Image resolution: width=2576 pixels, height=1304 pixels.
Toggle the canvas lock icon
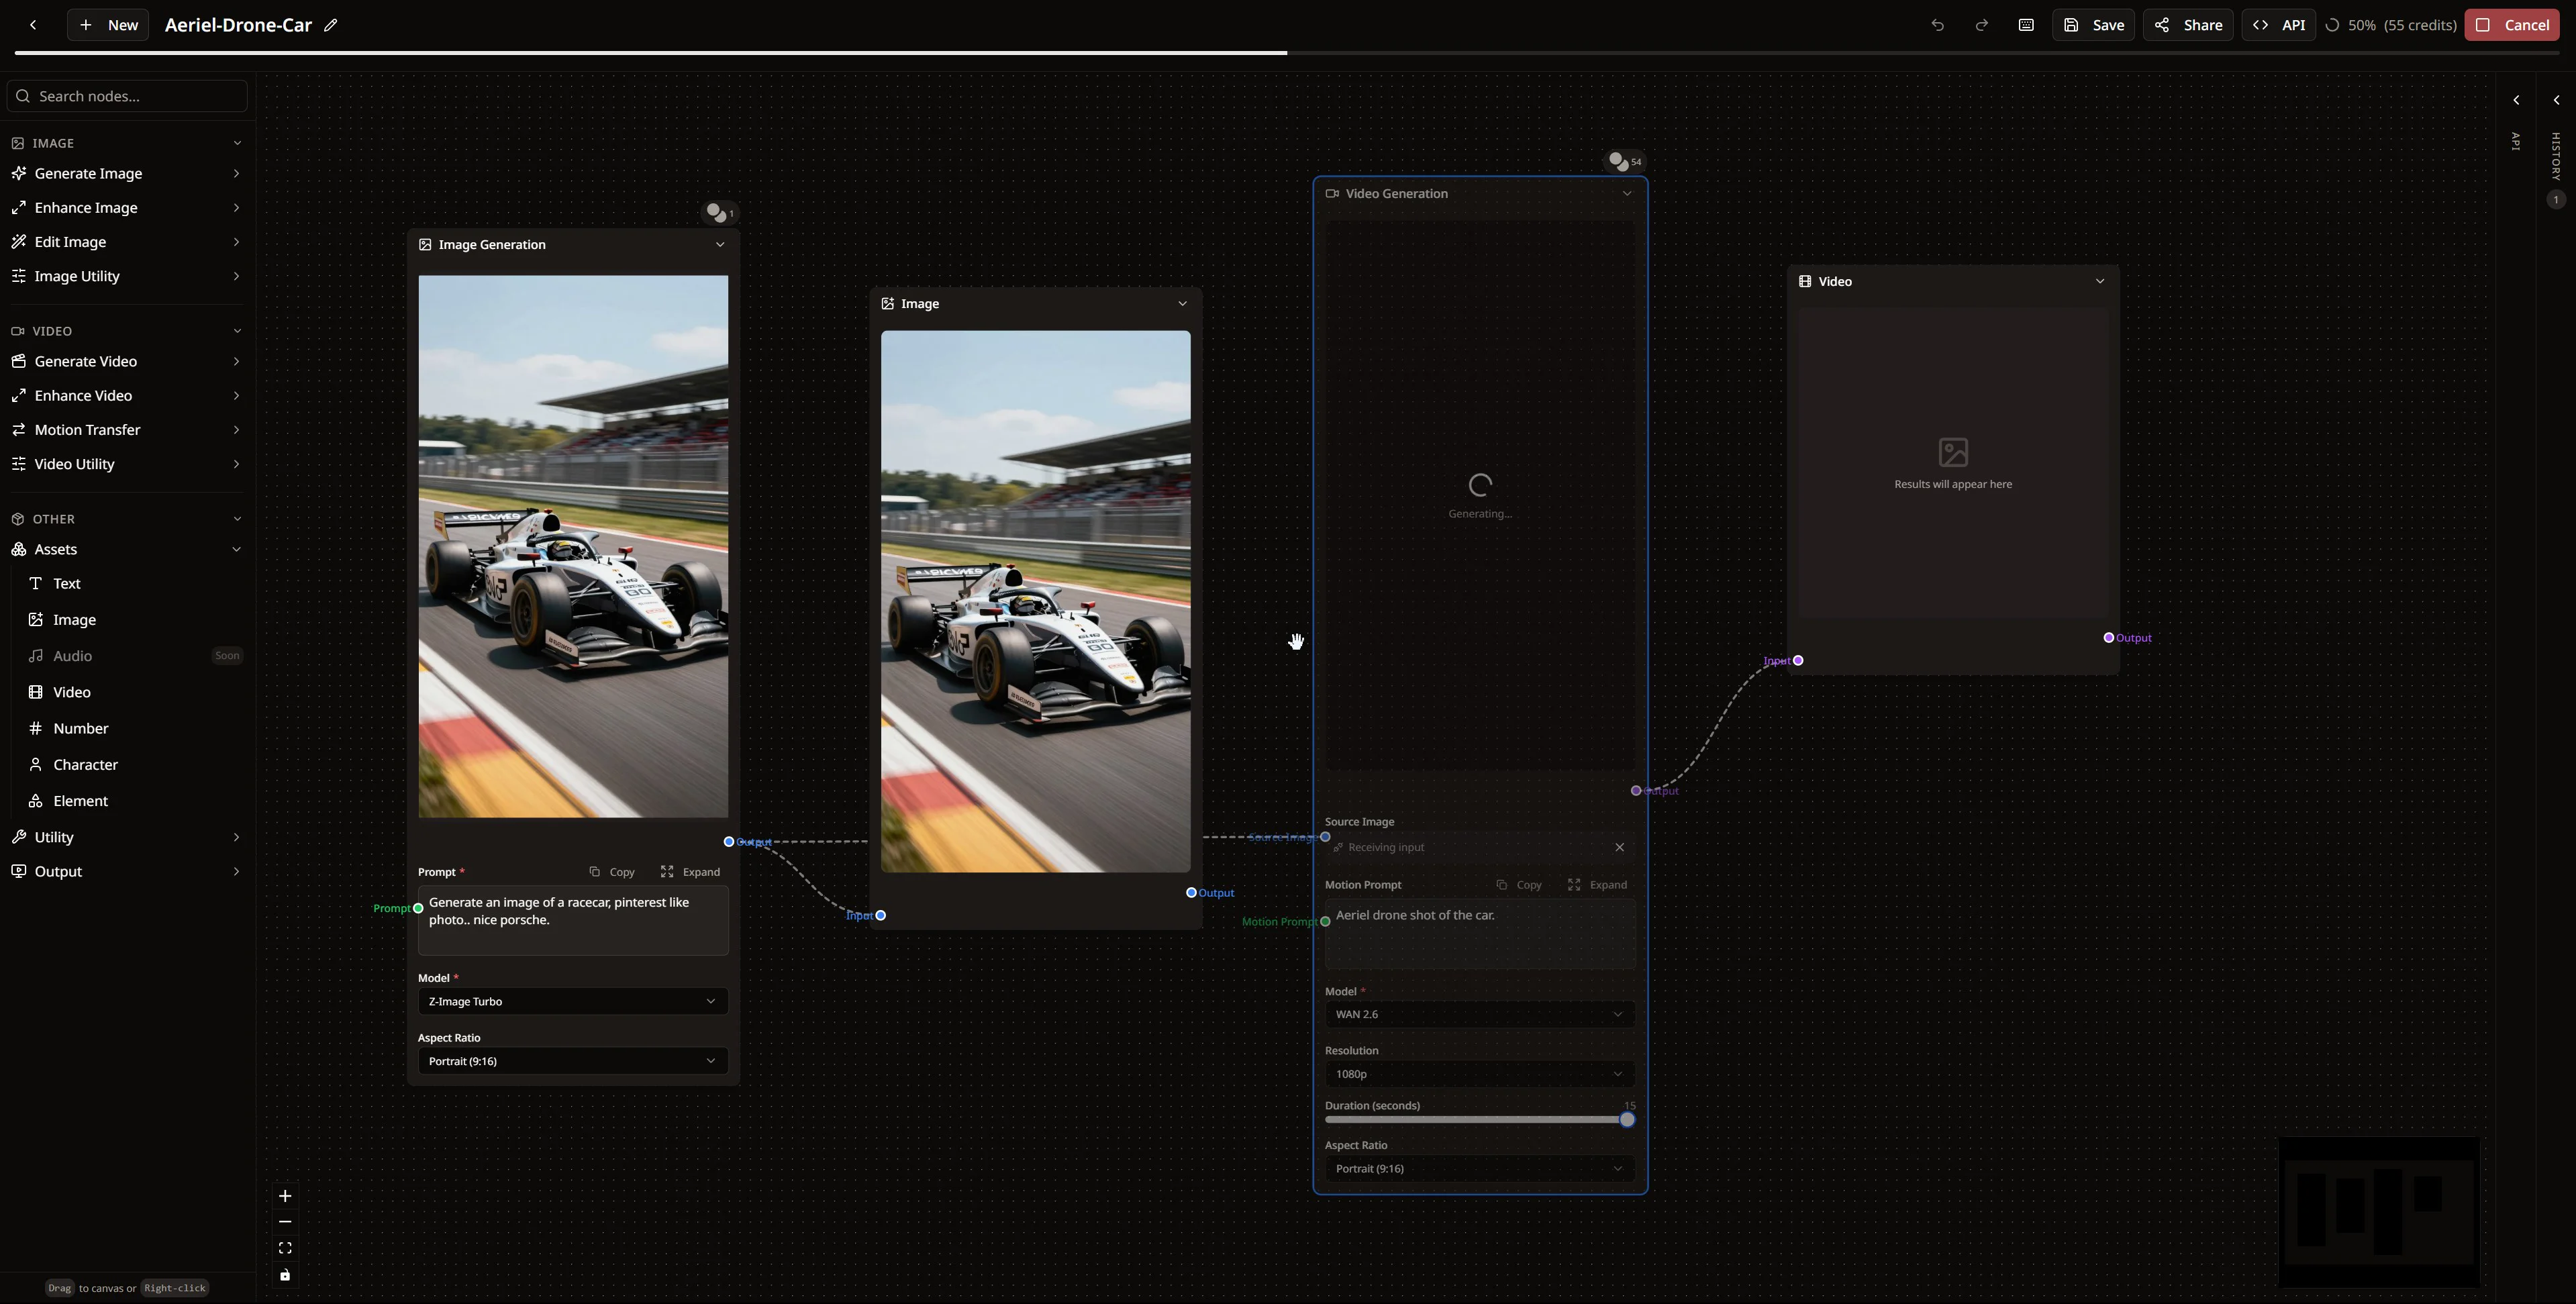pyautogui.click(x=284, y=1275)
